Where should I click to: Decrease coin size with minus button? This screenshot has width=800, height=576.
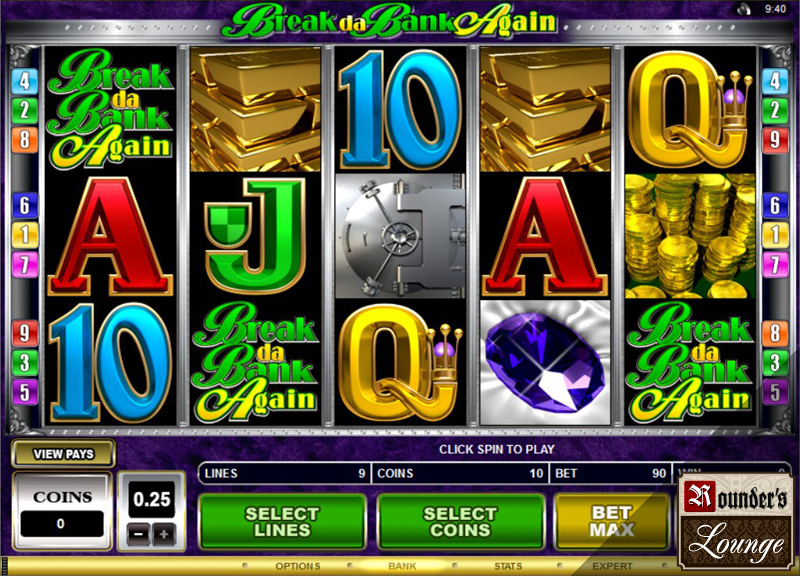[x=139, y=534]
